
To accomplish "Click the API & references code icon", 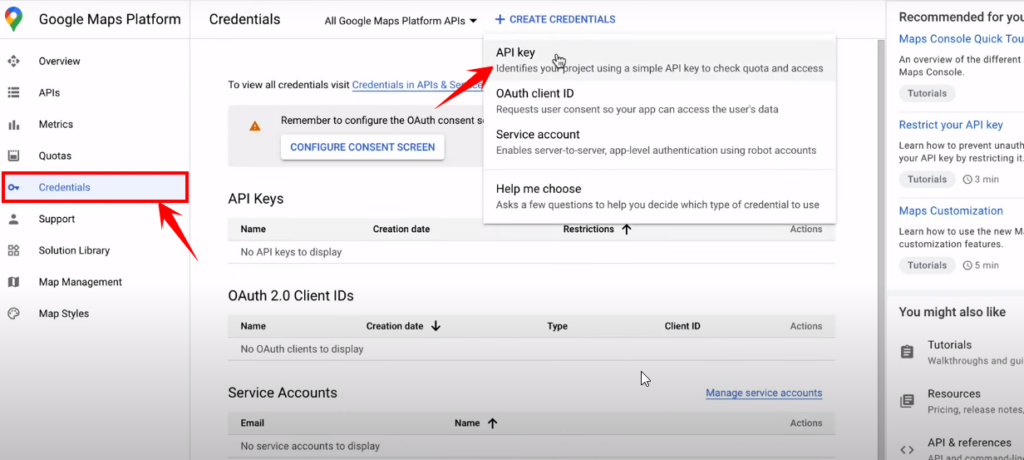I will 906,450.
